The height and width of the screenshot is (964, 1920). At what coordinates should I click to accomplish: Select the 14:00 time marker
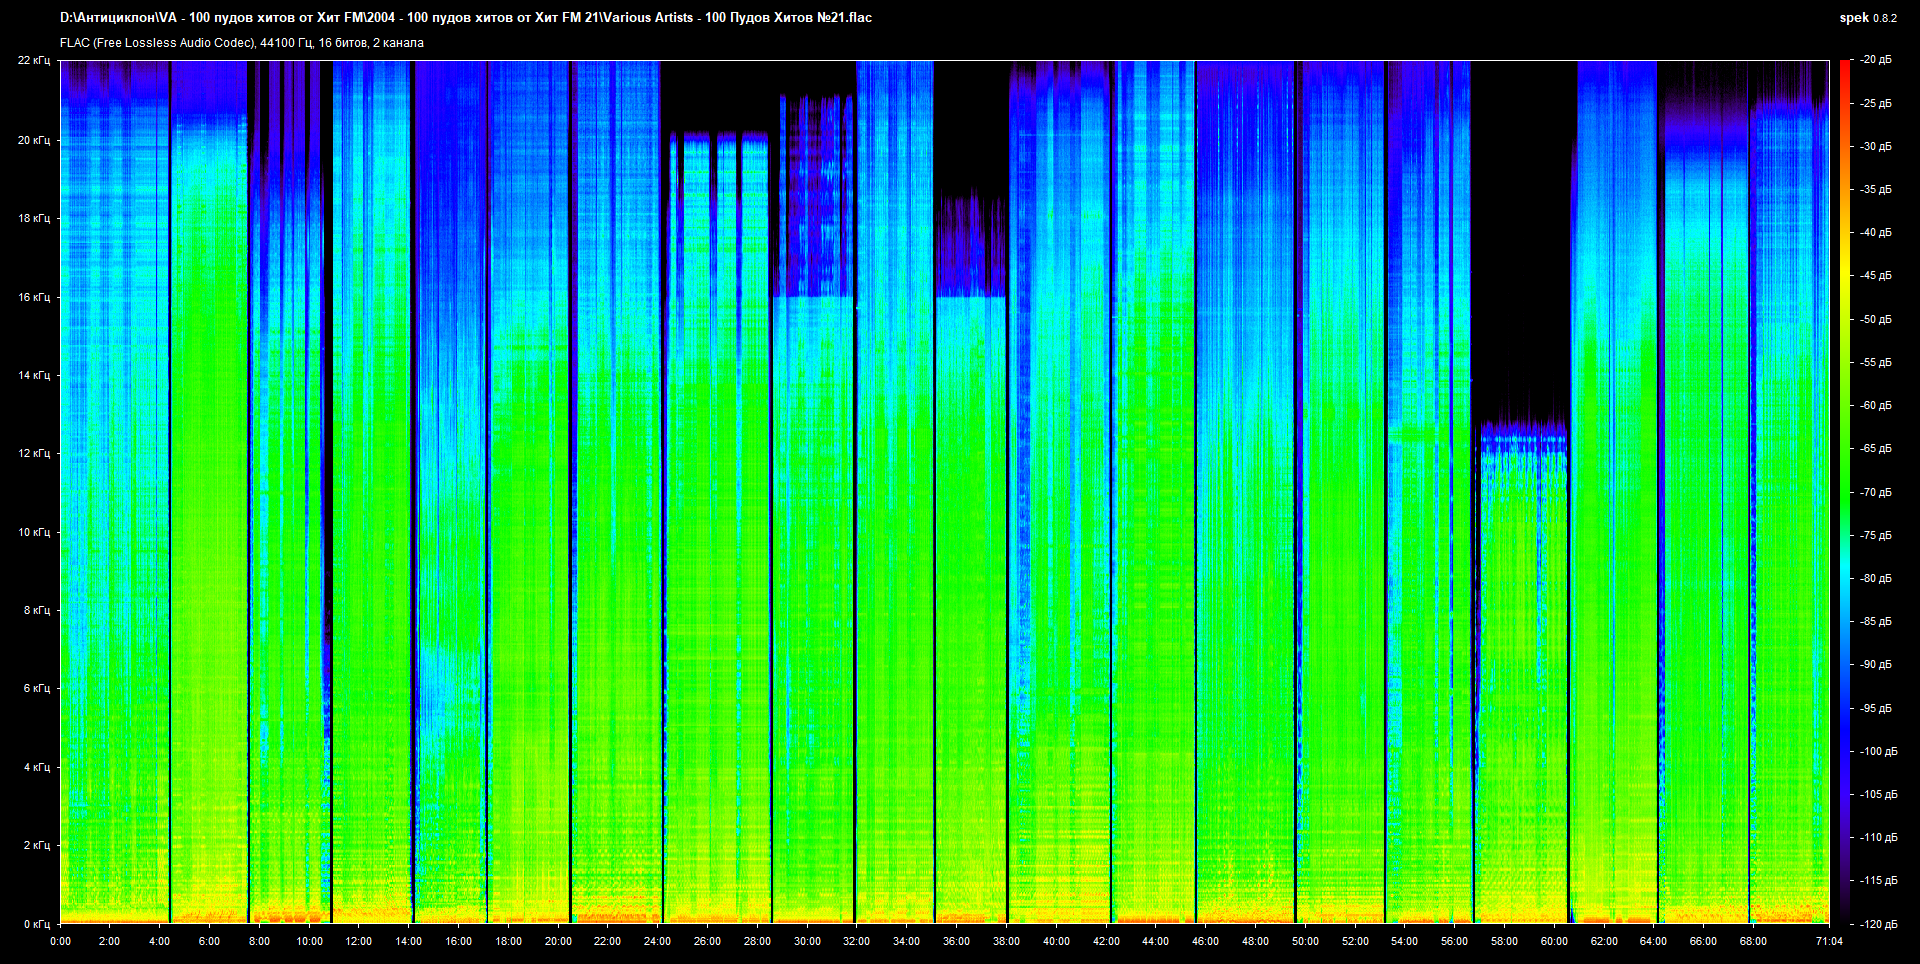point(408,941)
